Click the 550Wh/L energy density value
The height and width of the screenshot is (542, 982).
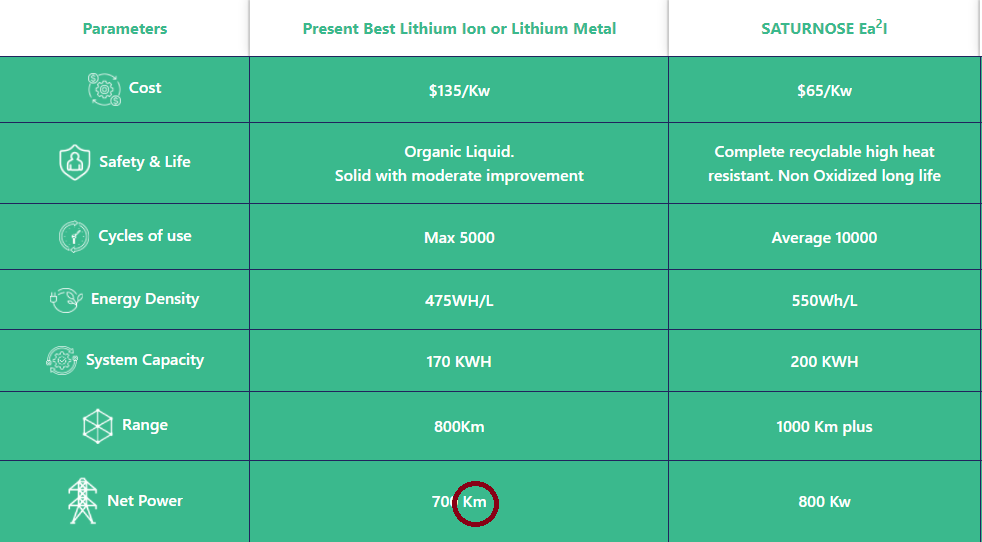824,301
